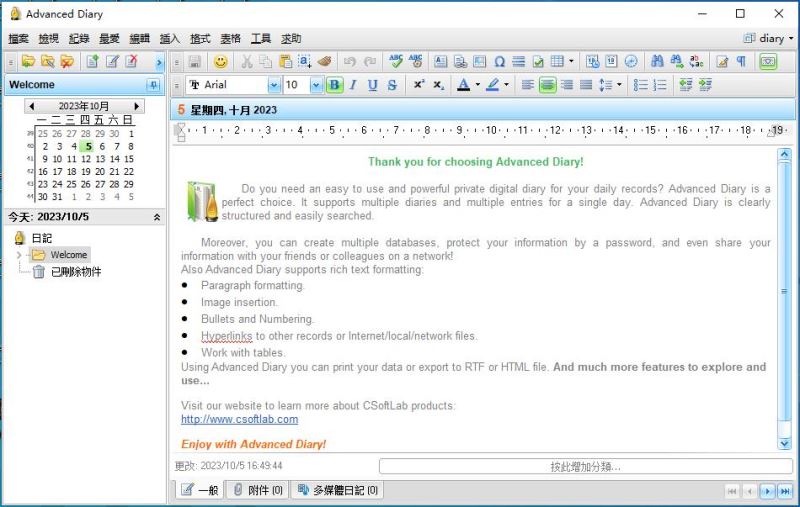Image resolution: width=800 pixels, height=507 pixels.
Task: Decrease paragraph indent
Action: (x=686, y=85)
